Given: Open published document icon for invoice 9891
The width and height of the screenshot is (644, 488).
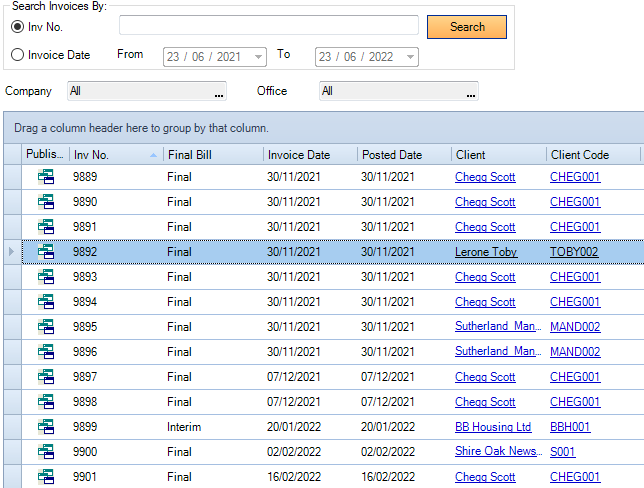Looking at the screenshot, I should tap(46, 227).
